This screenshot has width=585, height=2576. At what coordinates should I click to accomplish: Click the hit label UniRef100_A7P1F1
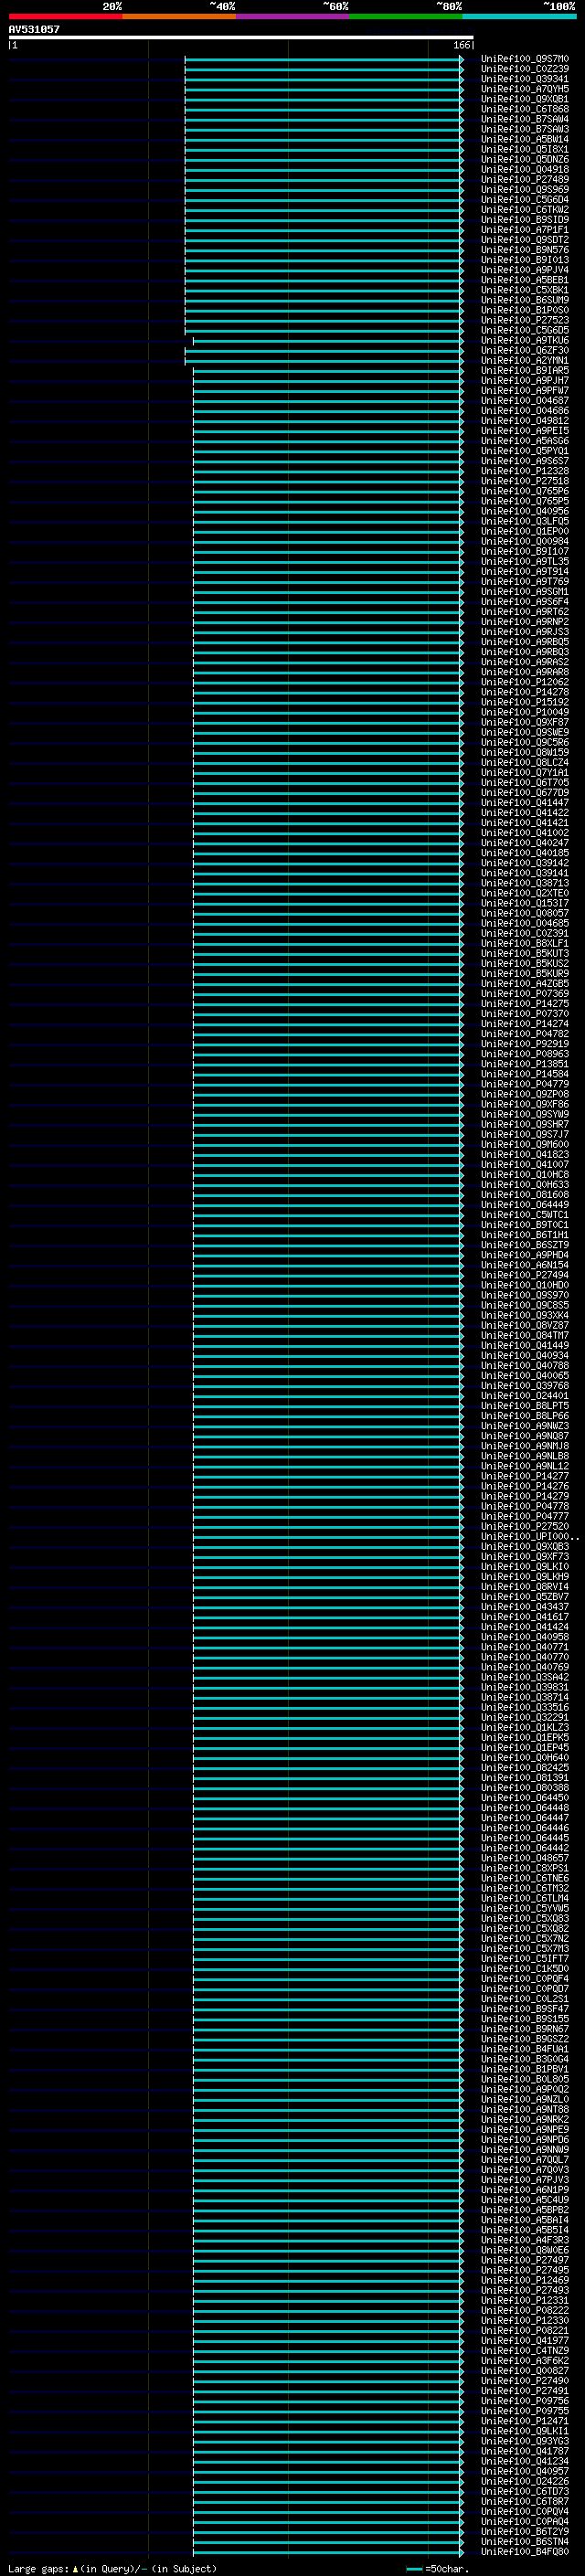[x=525, y=230]
